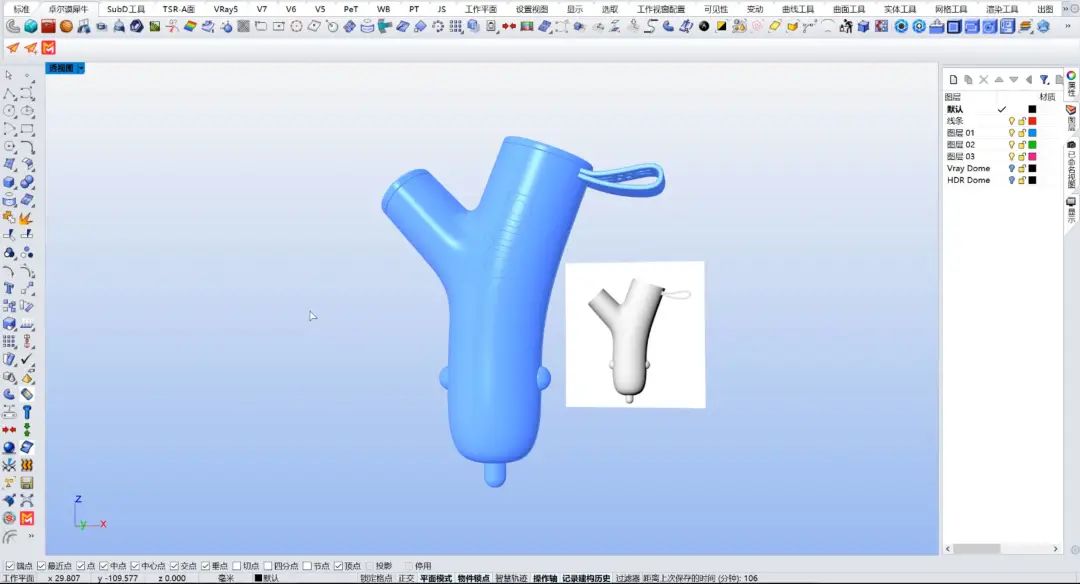
Task: Click the layer filter funnel icon
Action: pyautogui.click(x=1044, y=80)
